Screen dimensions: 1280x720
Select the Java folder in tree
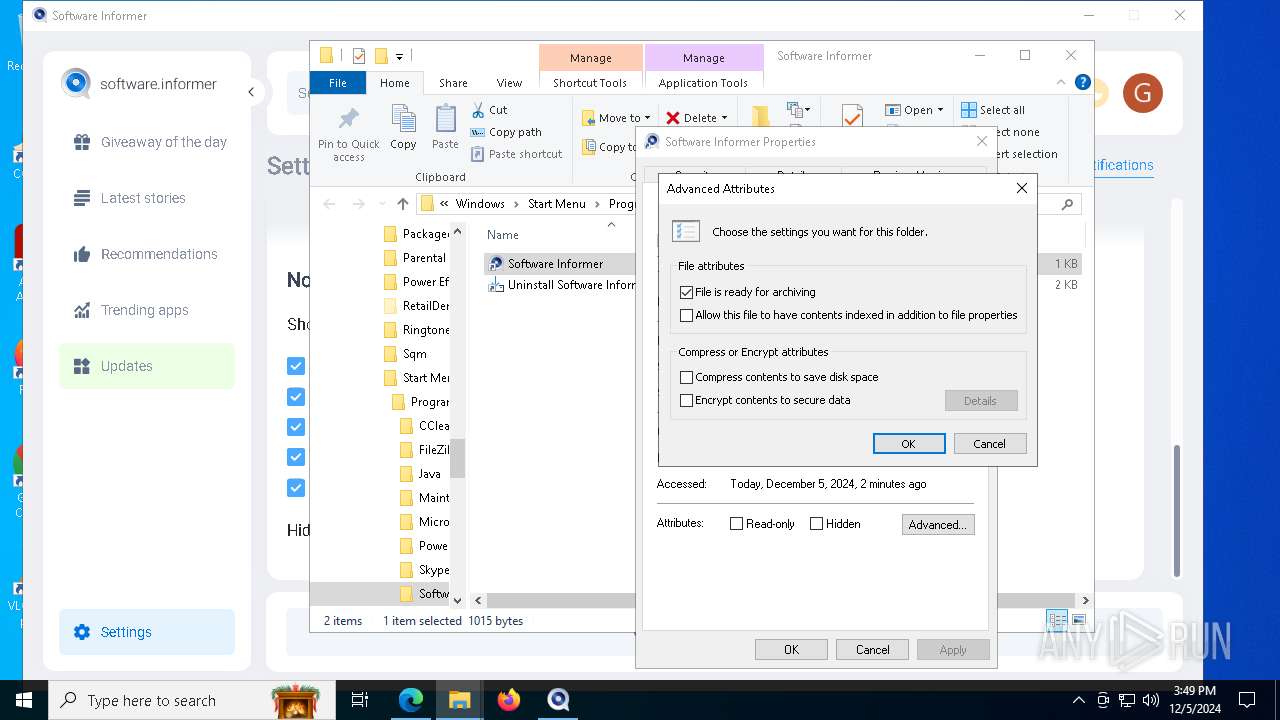pos(421,474)
